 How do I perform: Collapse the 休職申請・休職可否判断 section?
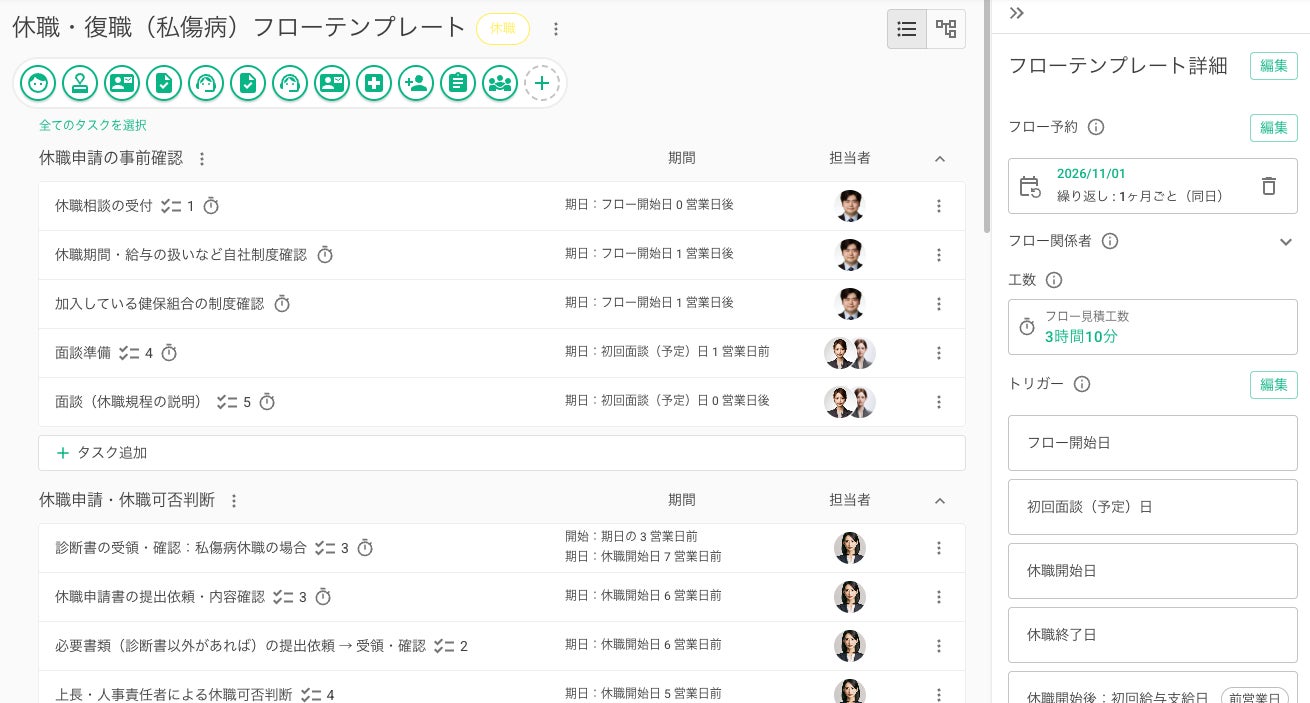click(939, 500)
